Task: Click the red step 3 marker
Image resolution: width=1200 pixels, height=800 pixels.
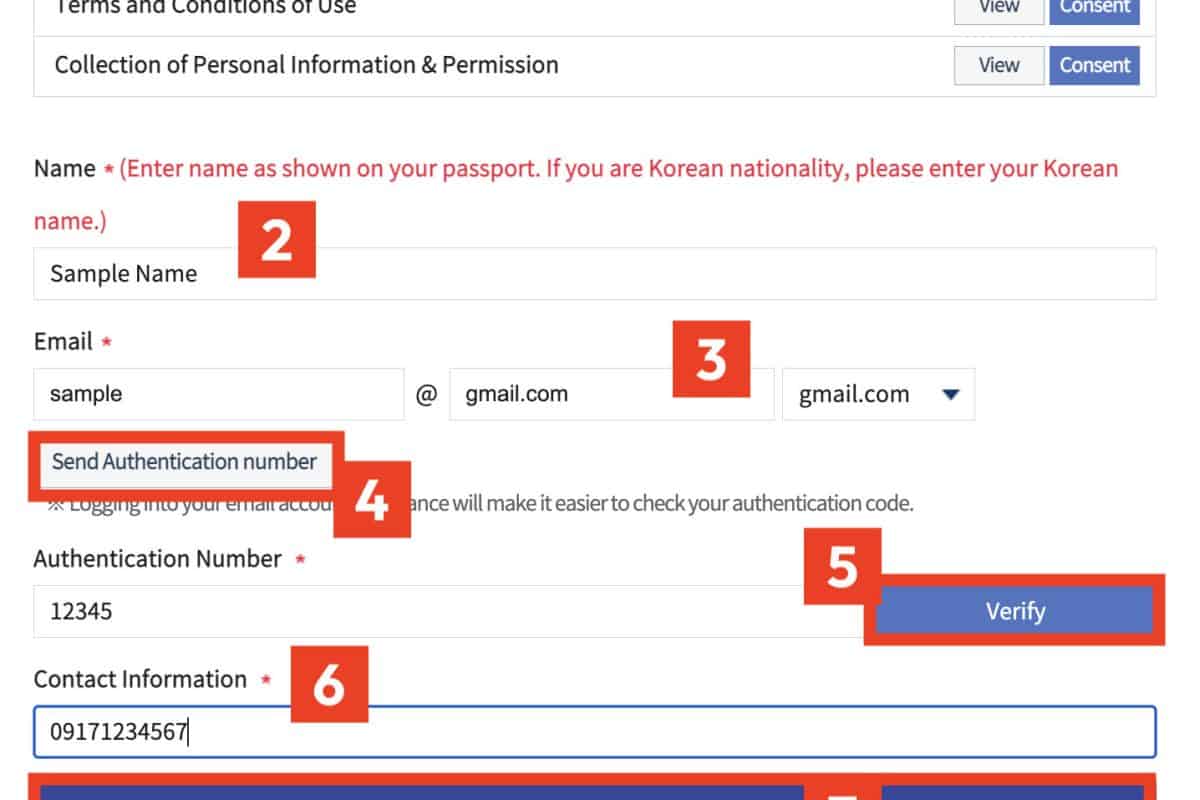Action: point(710,358)
